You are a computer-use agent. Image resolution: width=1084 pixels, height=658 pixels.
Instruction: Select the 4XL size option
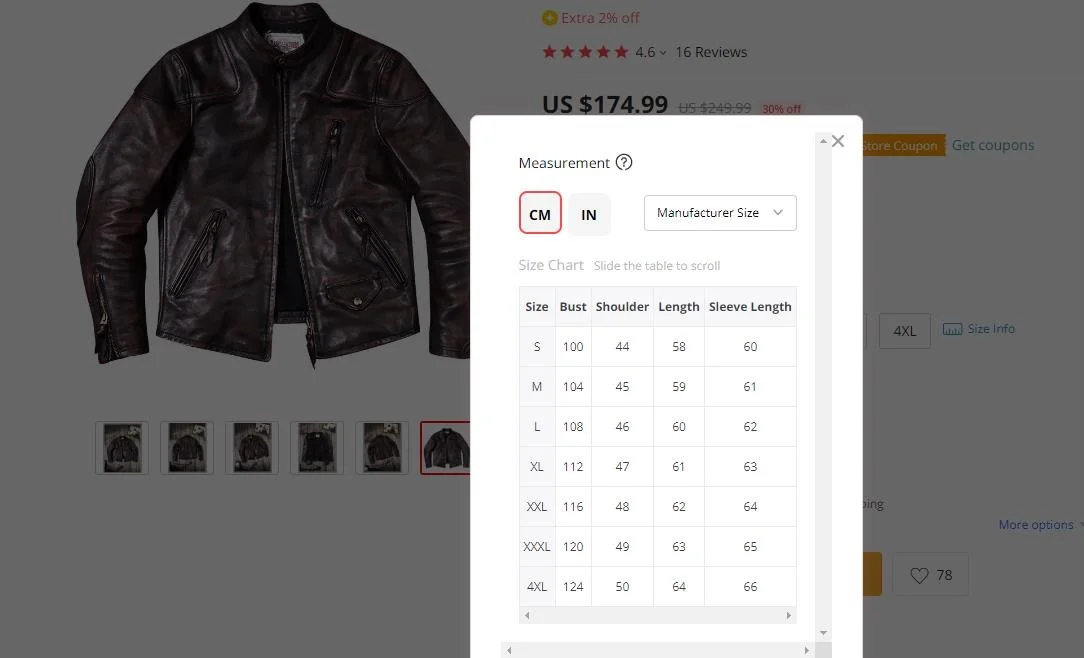[904, 331]
